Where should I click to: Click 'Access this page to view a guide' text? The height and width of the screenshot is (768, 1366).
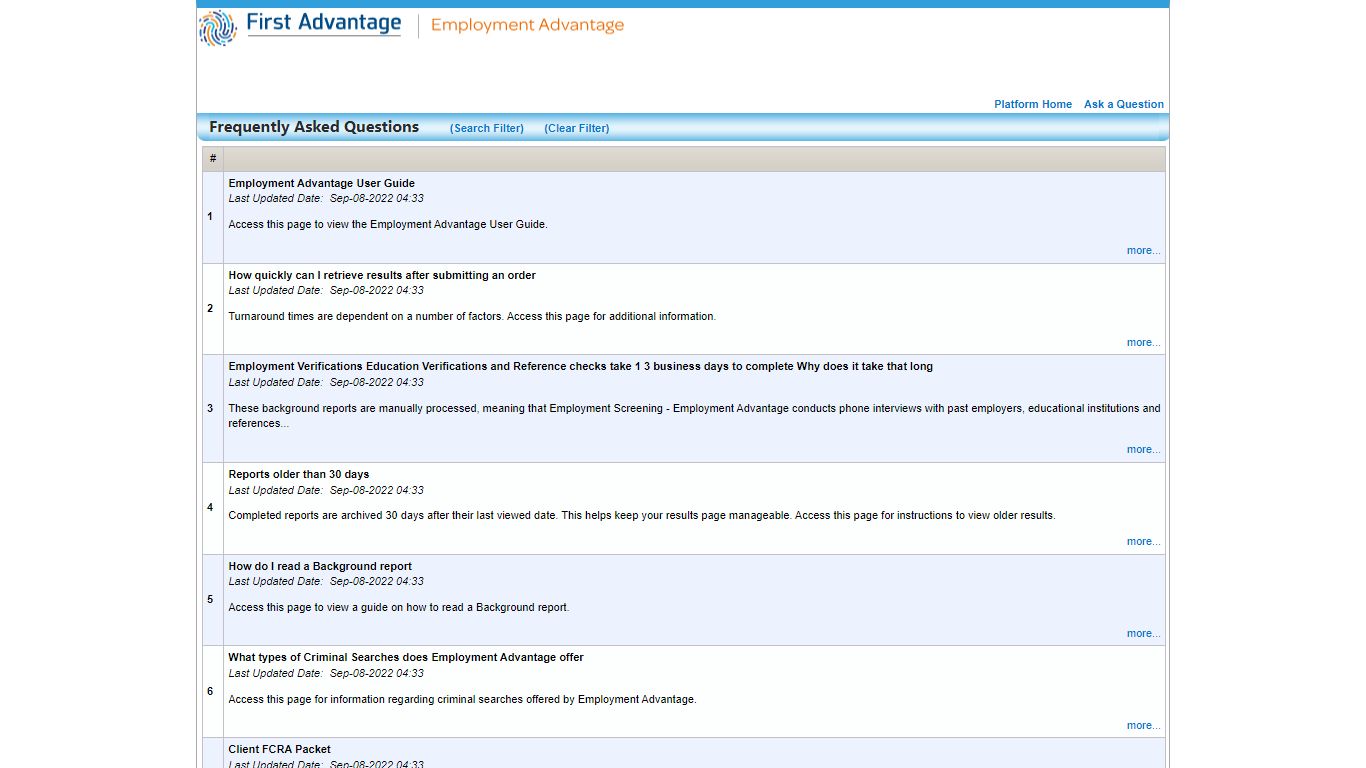pyautogui.click(x=399, y=607)
